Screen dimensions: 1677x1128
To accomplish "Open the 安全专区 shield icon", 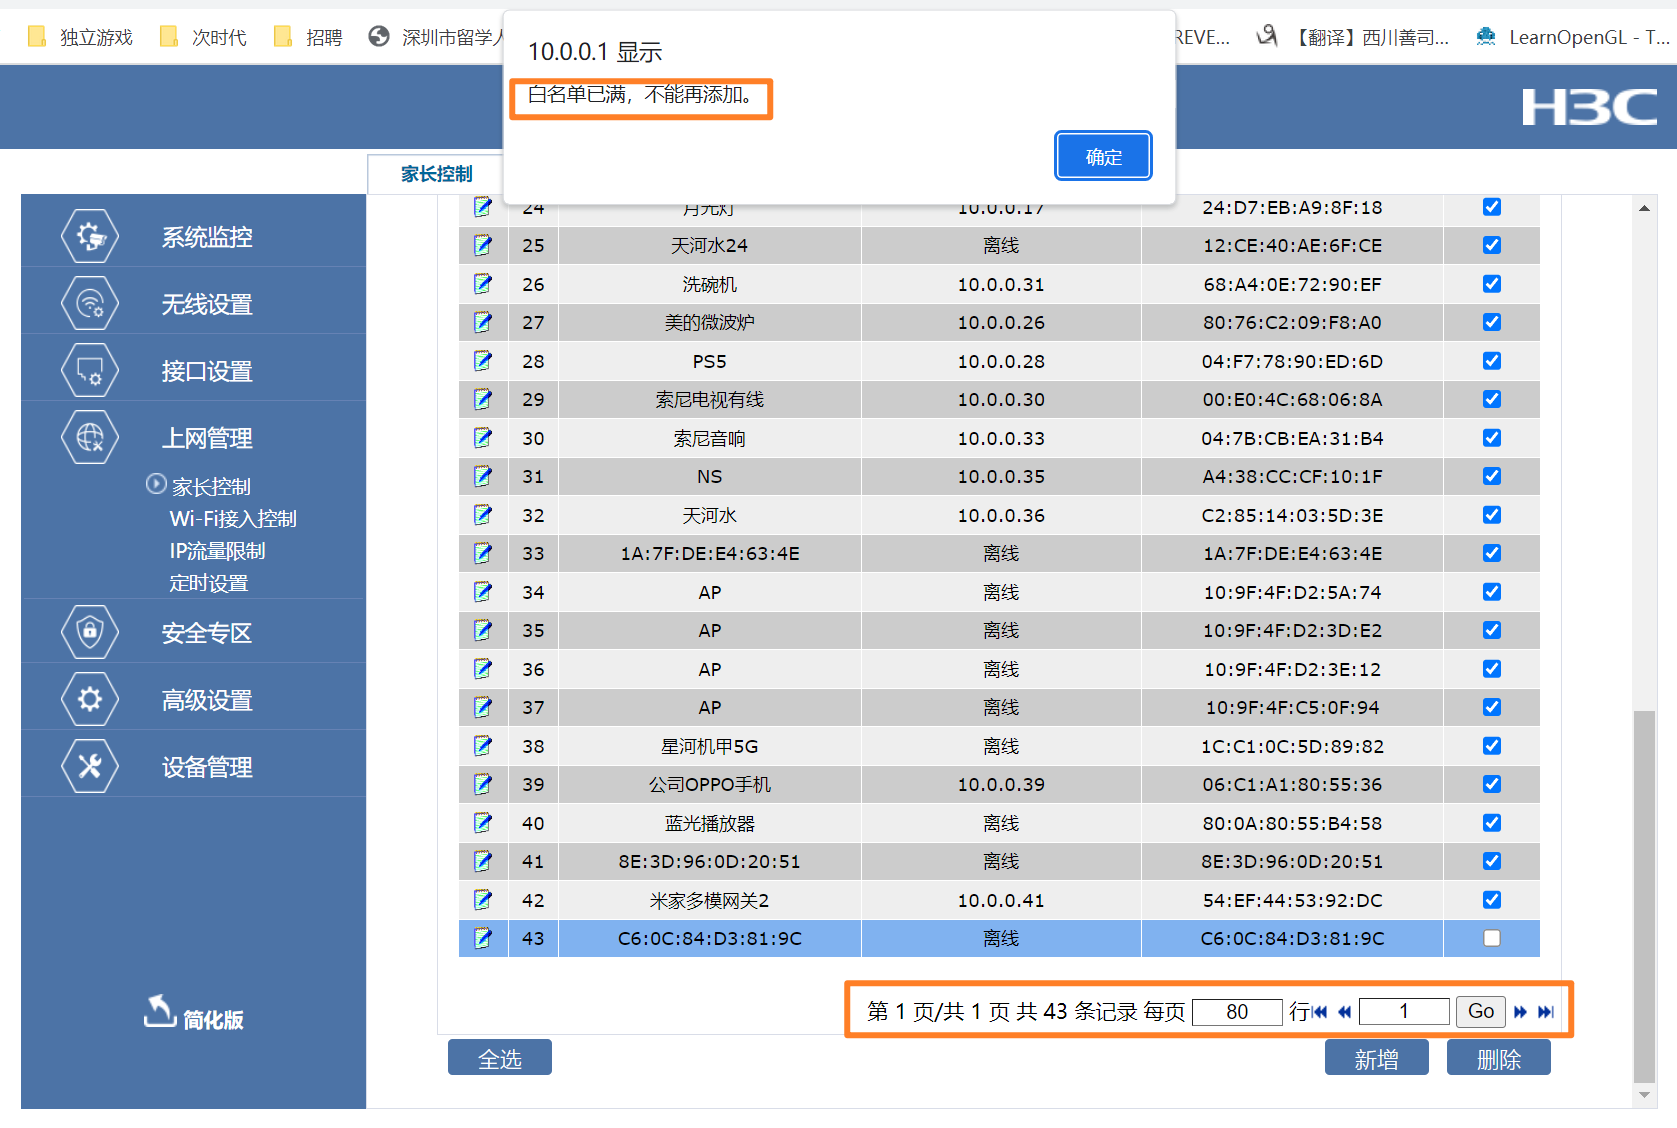I will pos(90,632).
